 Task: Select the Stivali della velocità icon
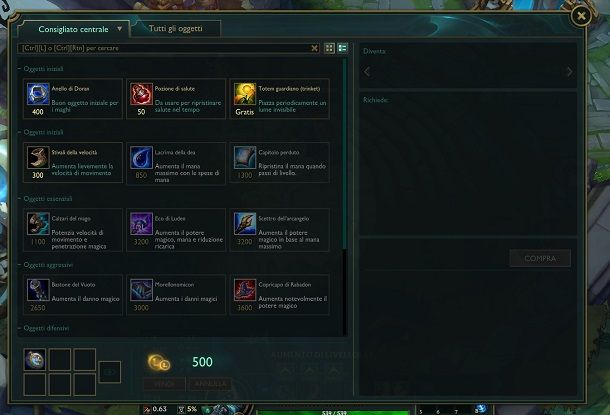pos(38,158)
